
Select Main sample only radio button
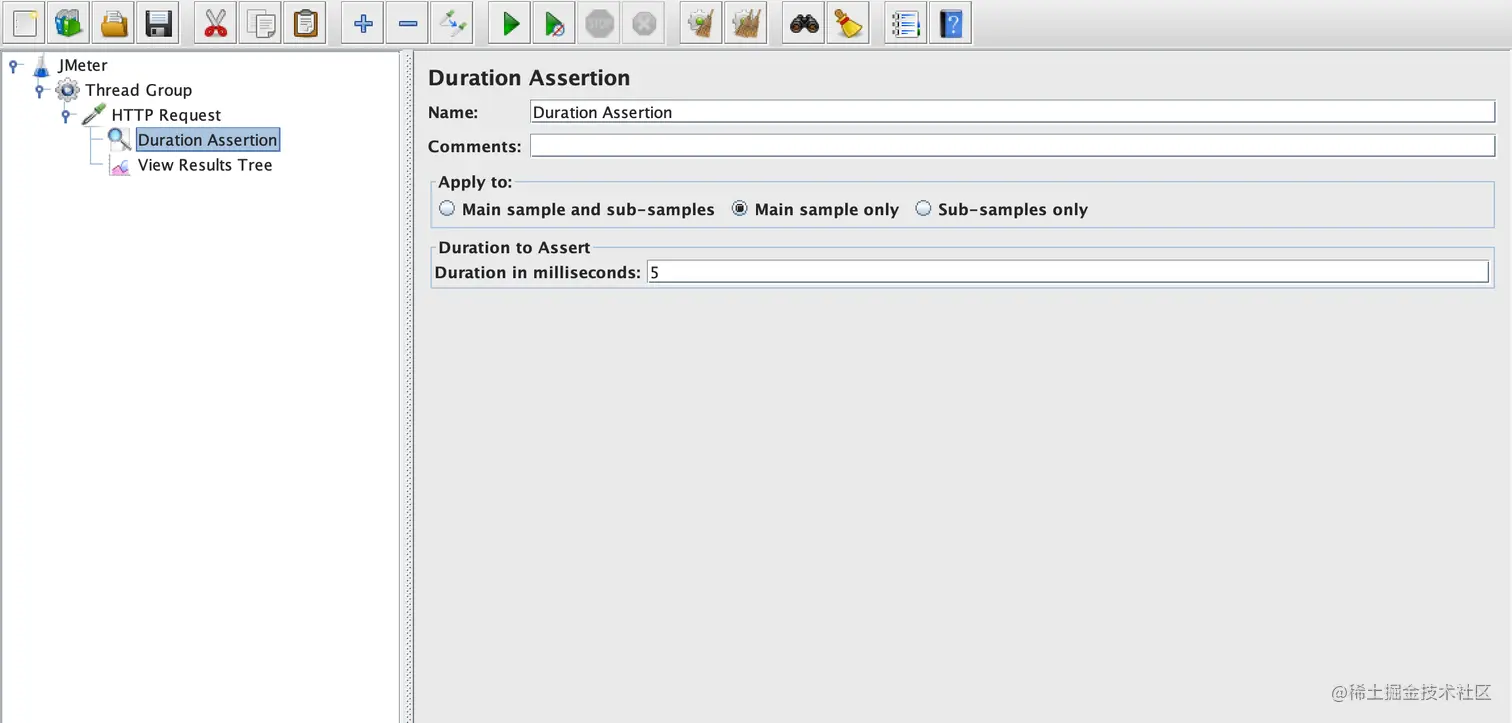[x=740, y=209]
